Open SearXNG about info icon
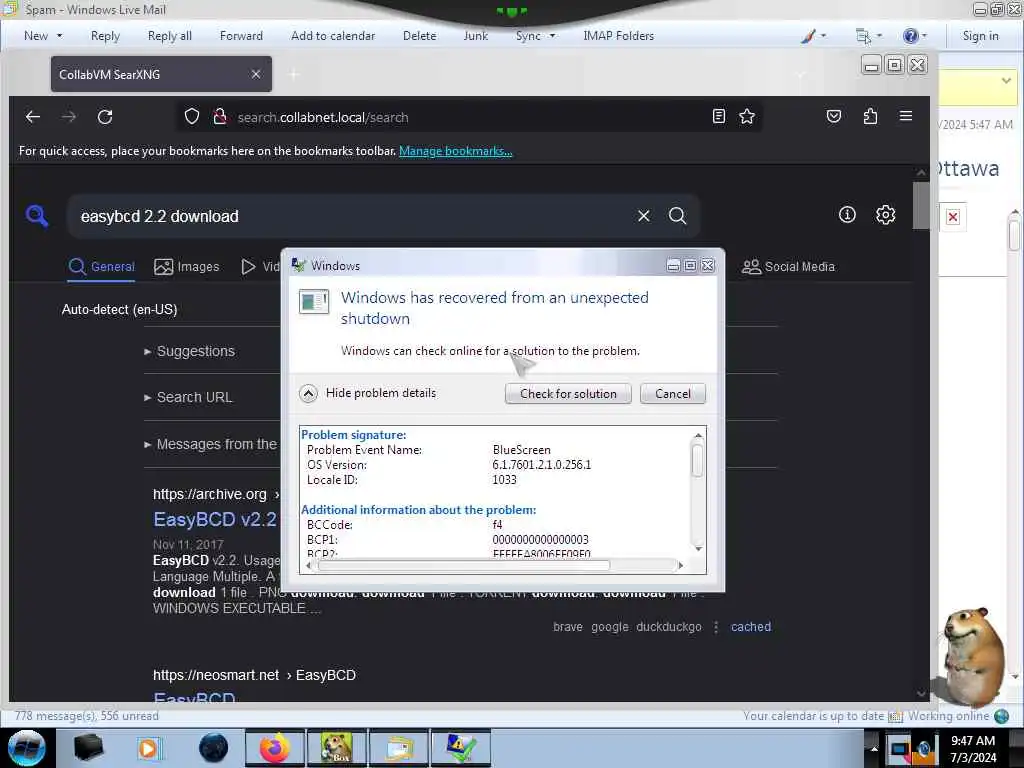This screenshot has height=768, width=1024. click(847, 214)
